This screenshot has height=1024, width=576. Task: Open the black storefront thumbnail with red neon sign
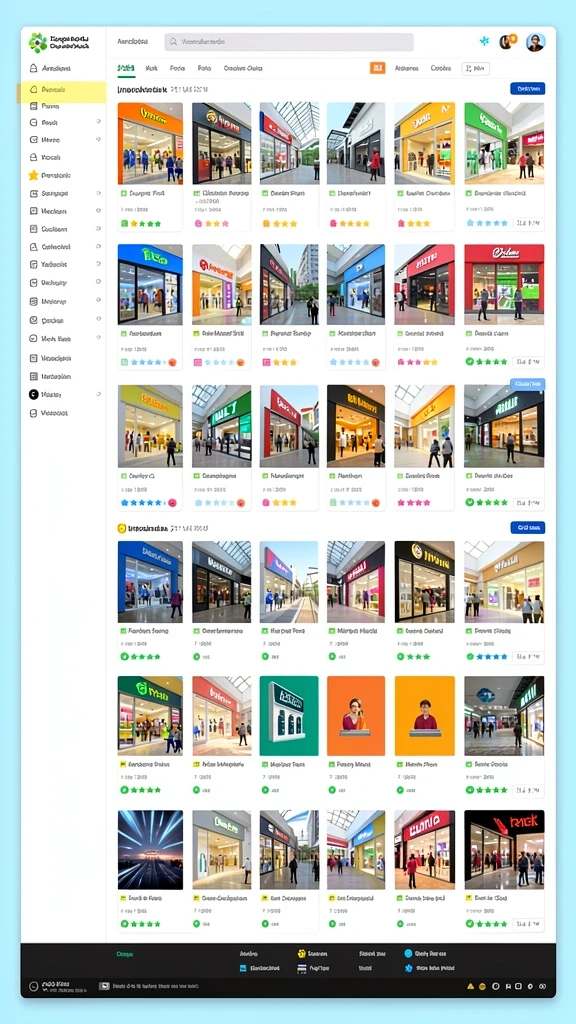(504, 850)
